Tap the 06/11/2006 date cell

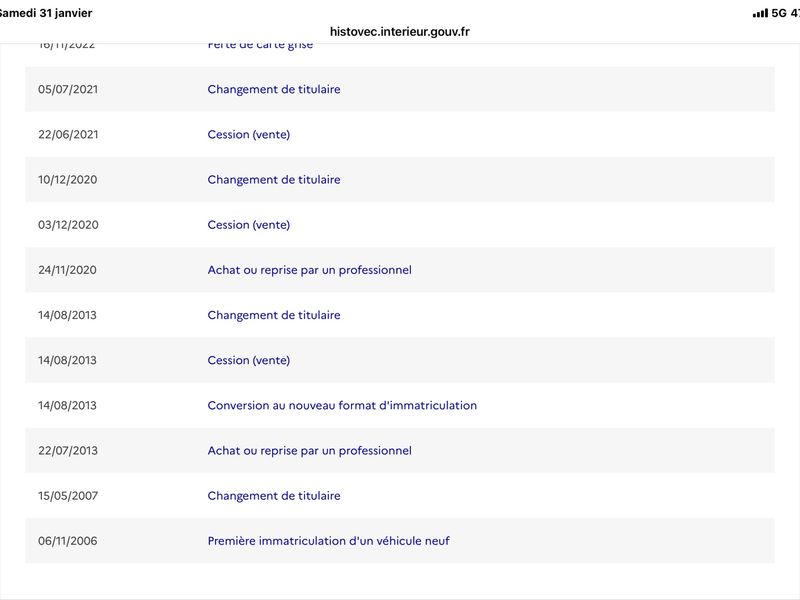68,541
